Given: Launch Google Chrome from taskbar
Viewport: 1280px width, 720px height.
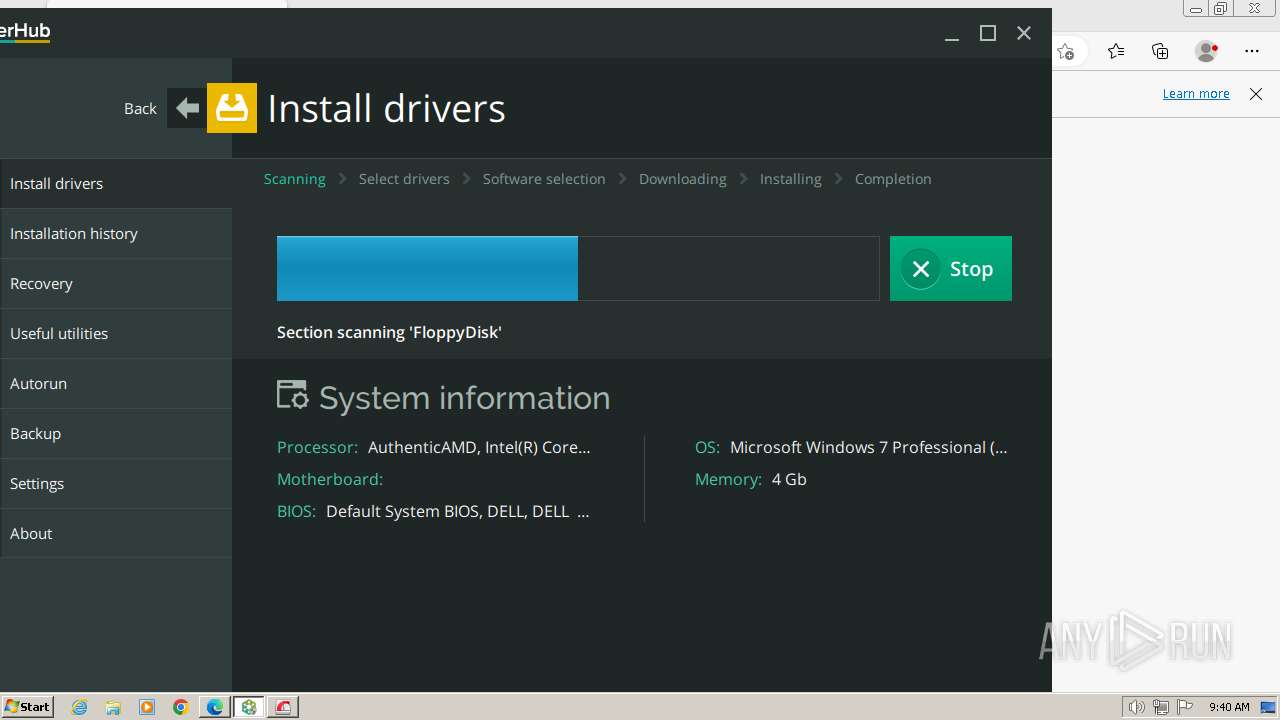Looking at the screenshot, I should pyautogui.click(x=181, y=707).
